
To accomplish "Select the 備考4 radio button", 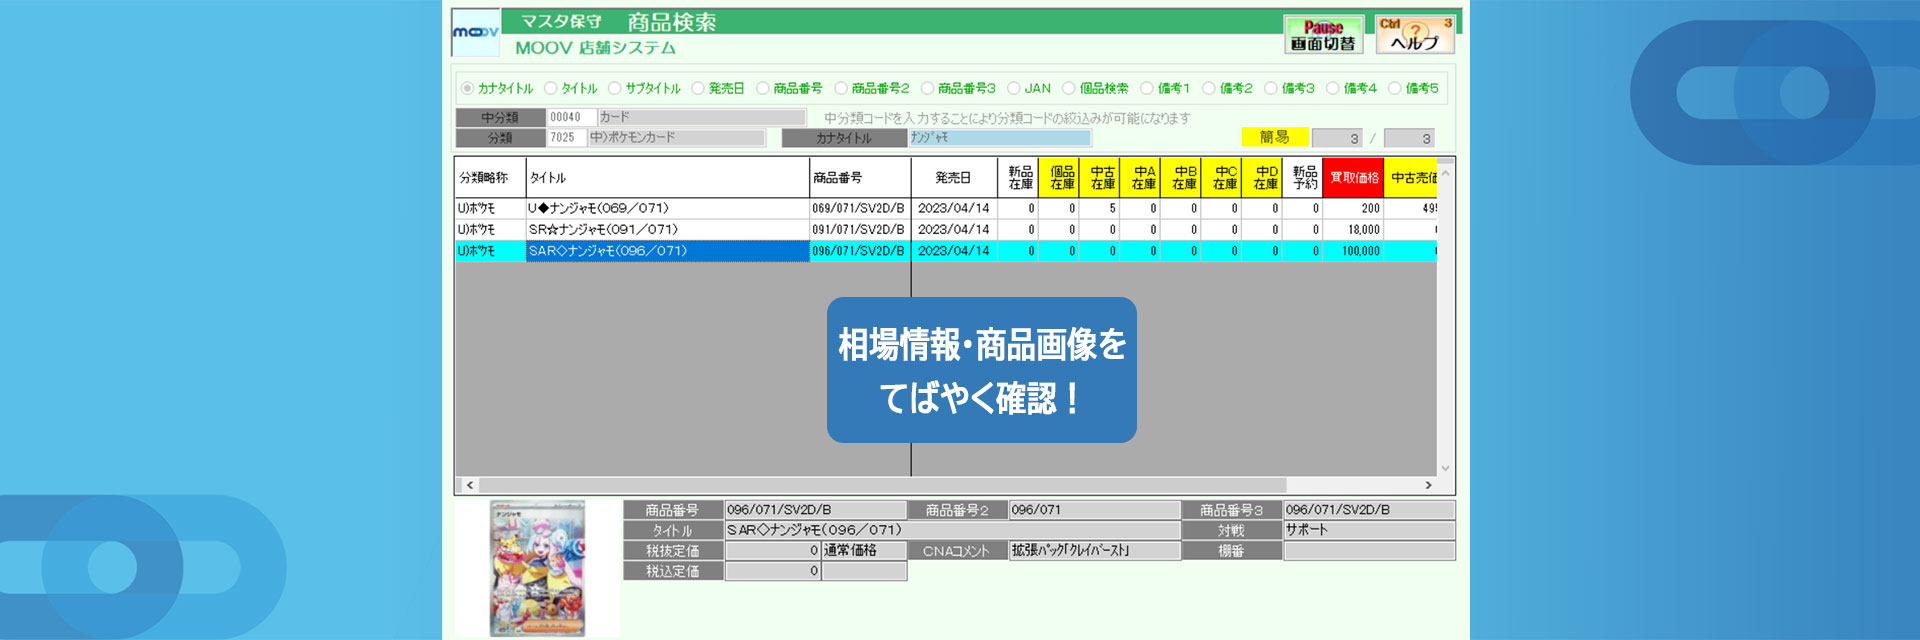I will tap(1332, 88).
